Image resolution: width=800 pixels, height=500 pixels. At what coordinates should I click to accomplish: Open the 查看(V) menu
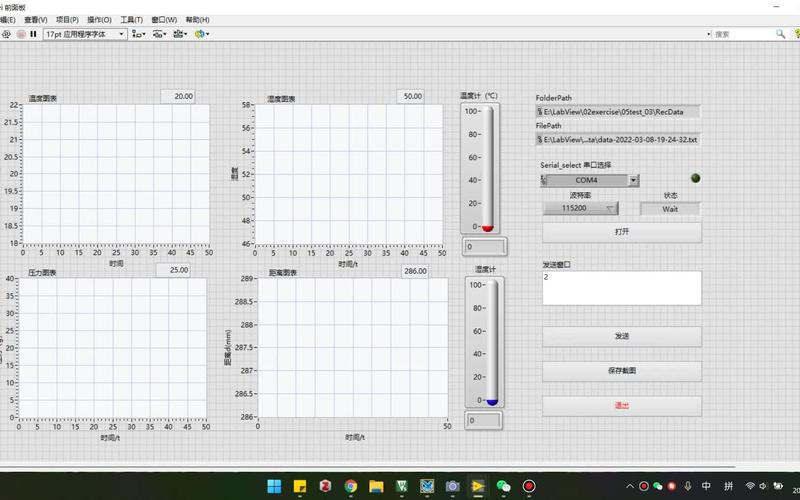point(36,19)
